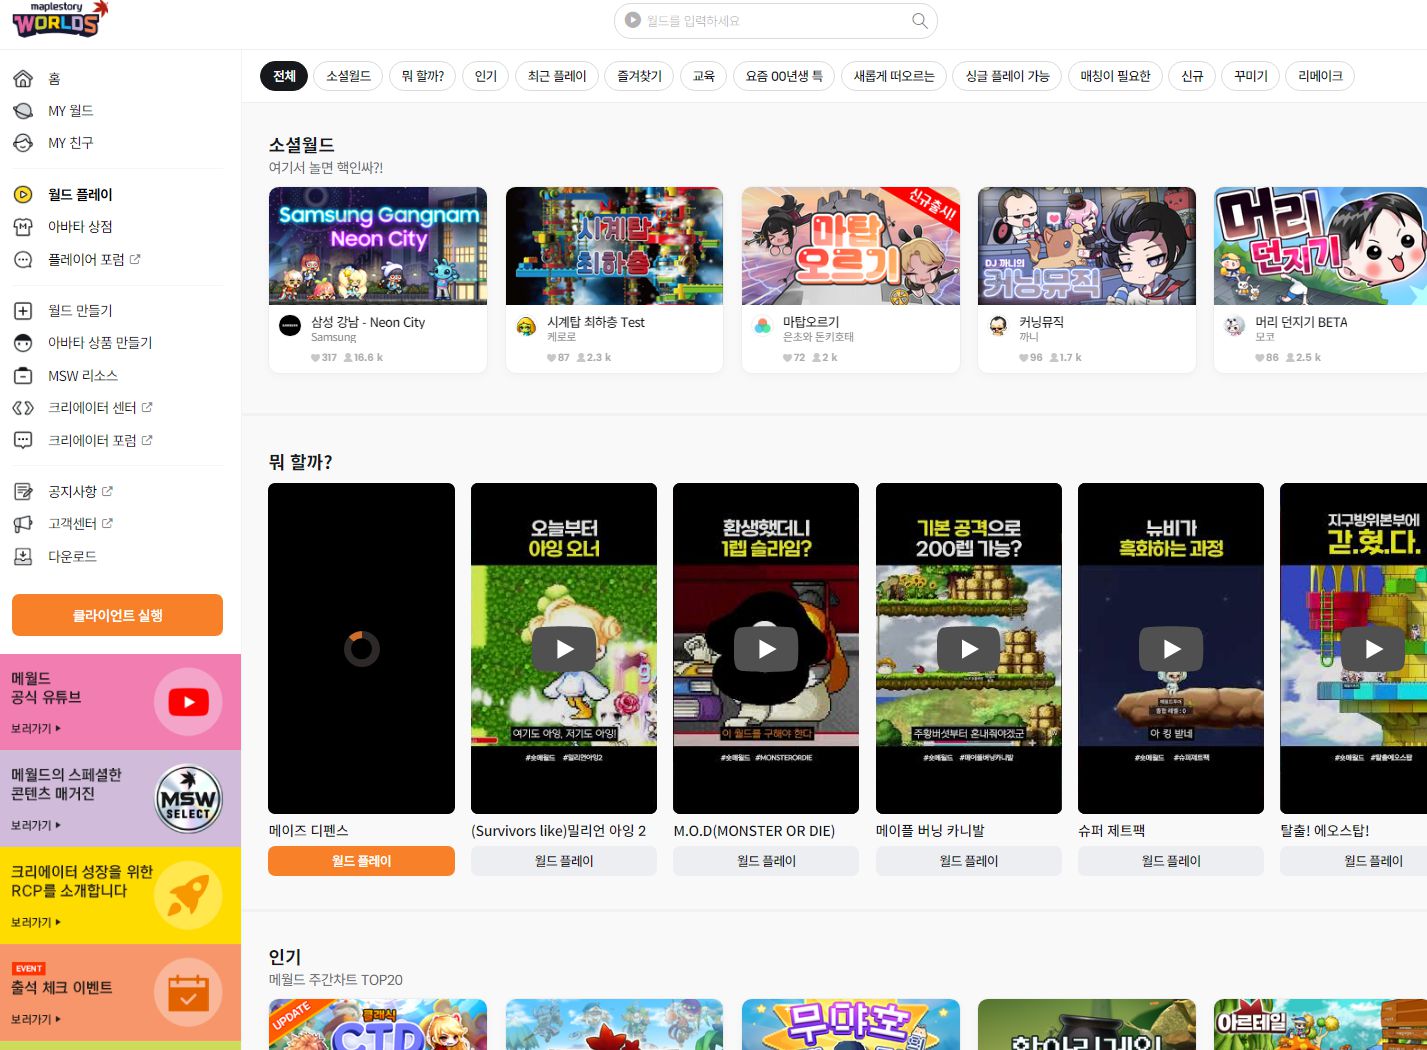Viewport: 1427px width, 1050px height.
Task: Select the 소셜월드 category tab
Action: point(348,76)
